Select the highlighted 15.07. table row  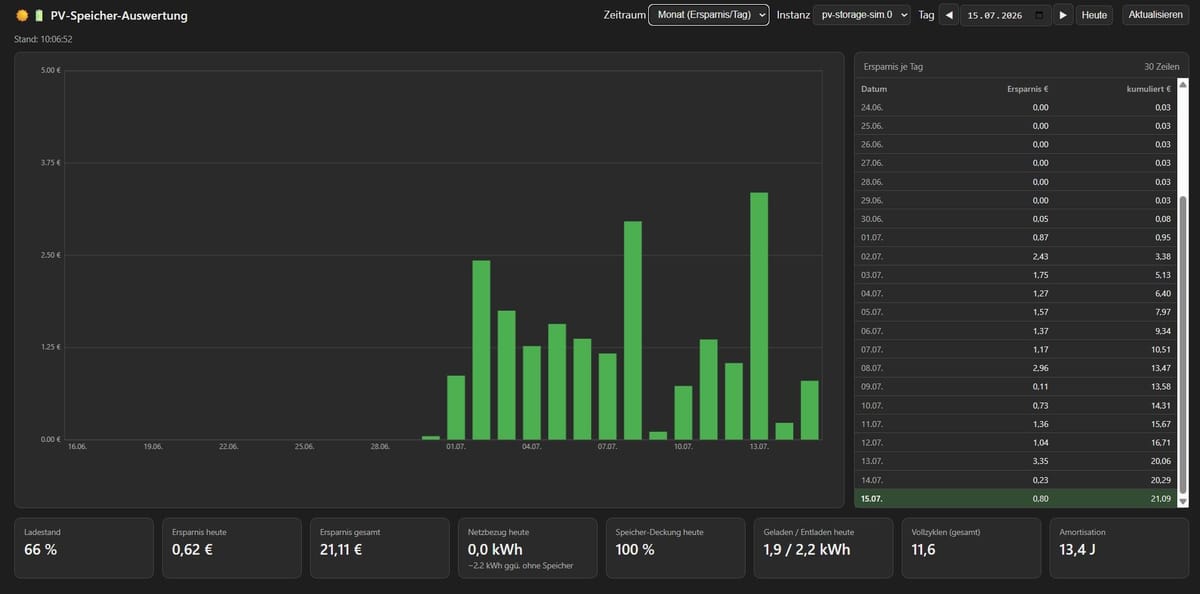(x=1015, y=498)
